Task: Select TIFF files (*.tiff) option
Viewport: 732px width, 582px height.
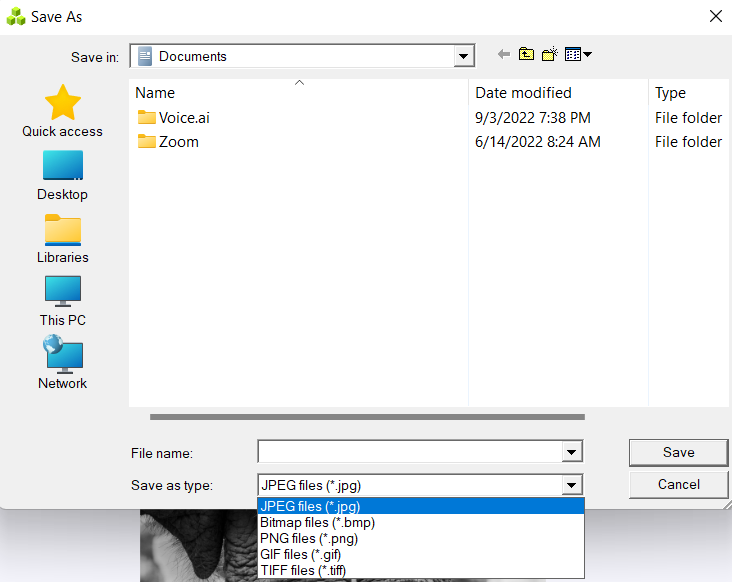Action: pos(303,570)
